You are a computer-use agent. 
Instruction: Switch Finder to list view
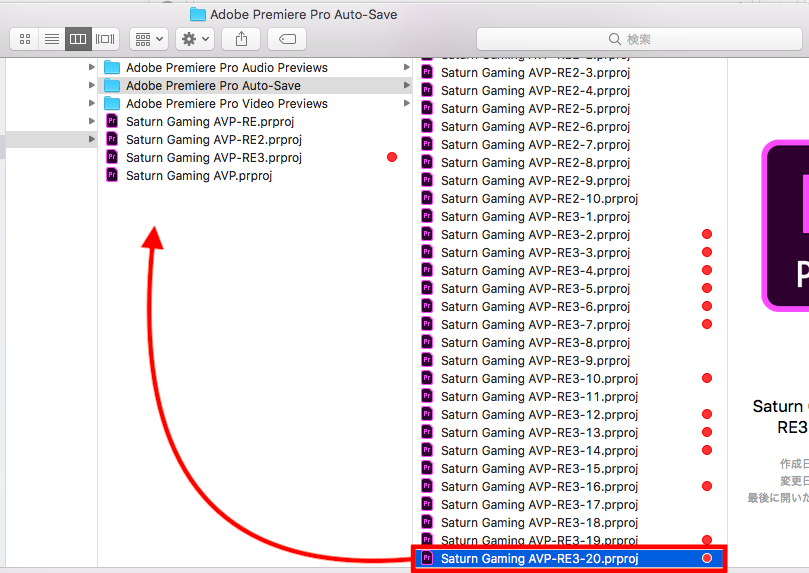coord(52,39)
